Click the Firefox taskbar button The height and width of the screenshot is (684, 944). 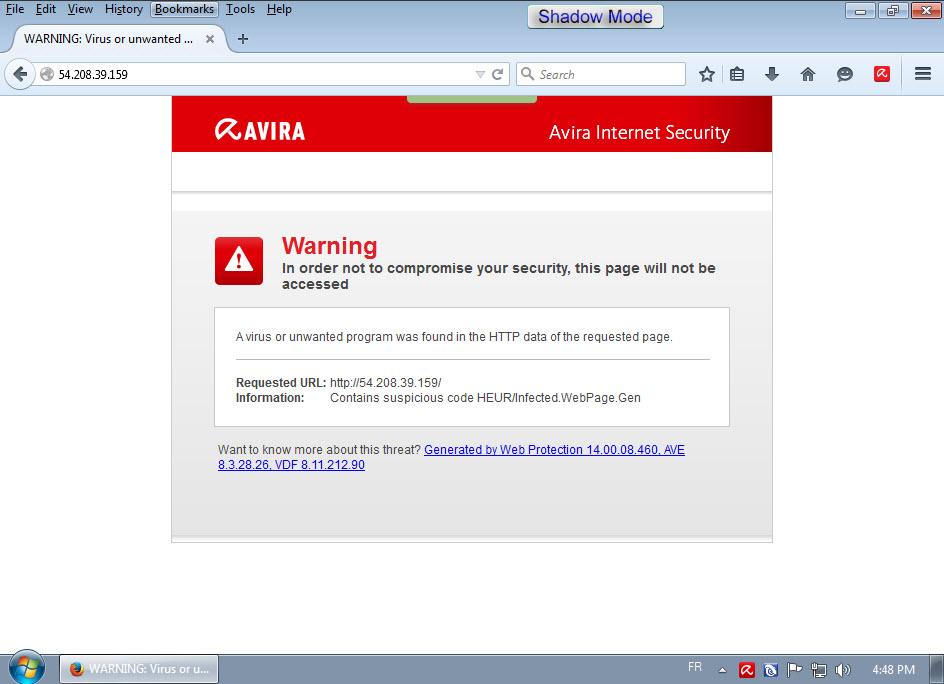point(139,669)
